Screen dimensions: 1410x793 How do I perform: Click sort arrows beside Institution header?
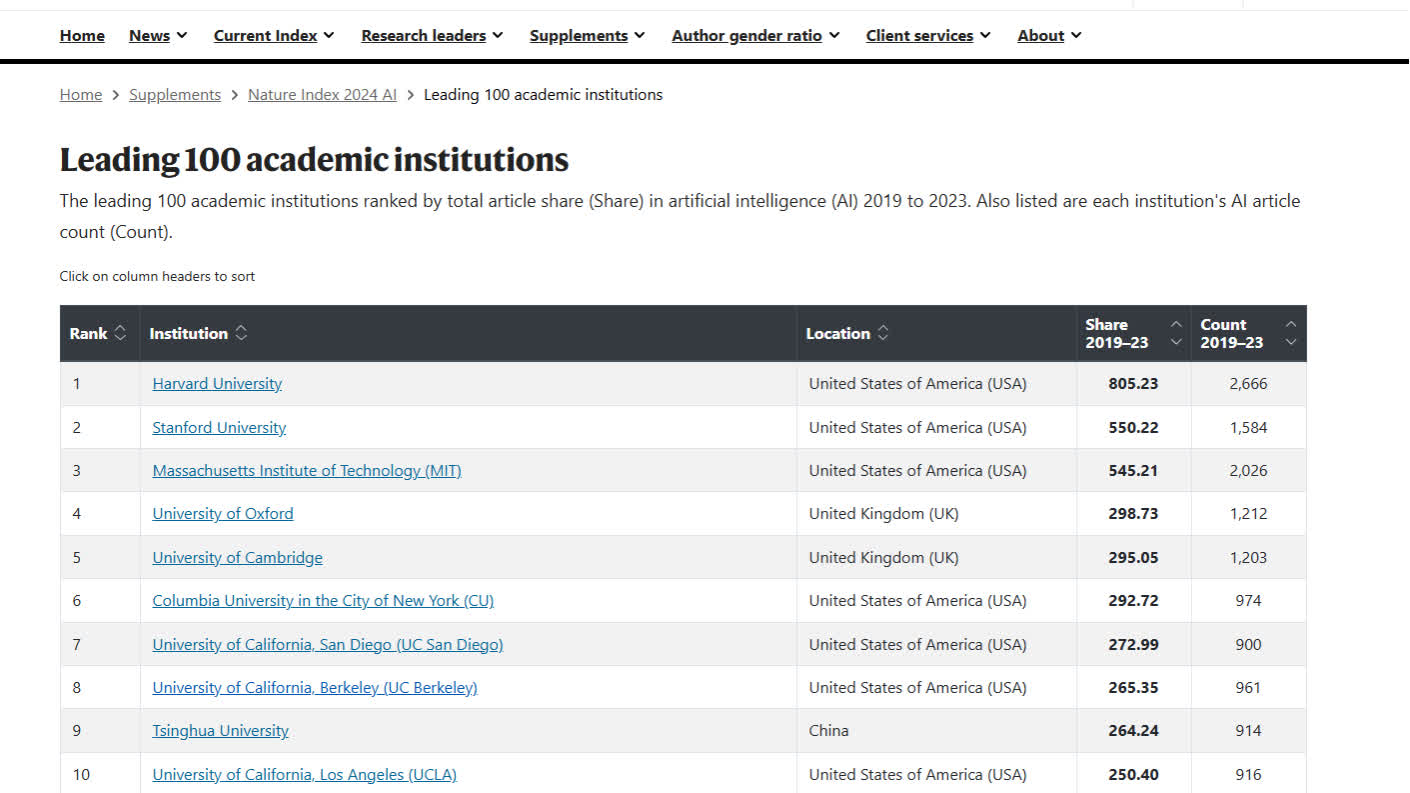coord(241,334)
